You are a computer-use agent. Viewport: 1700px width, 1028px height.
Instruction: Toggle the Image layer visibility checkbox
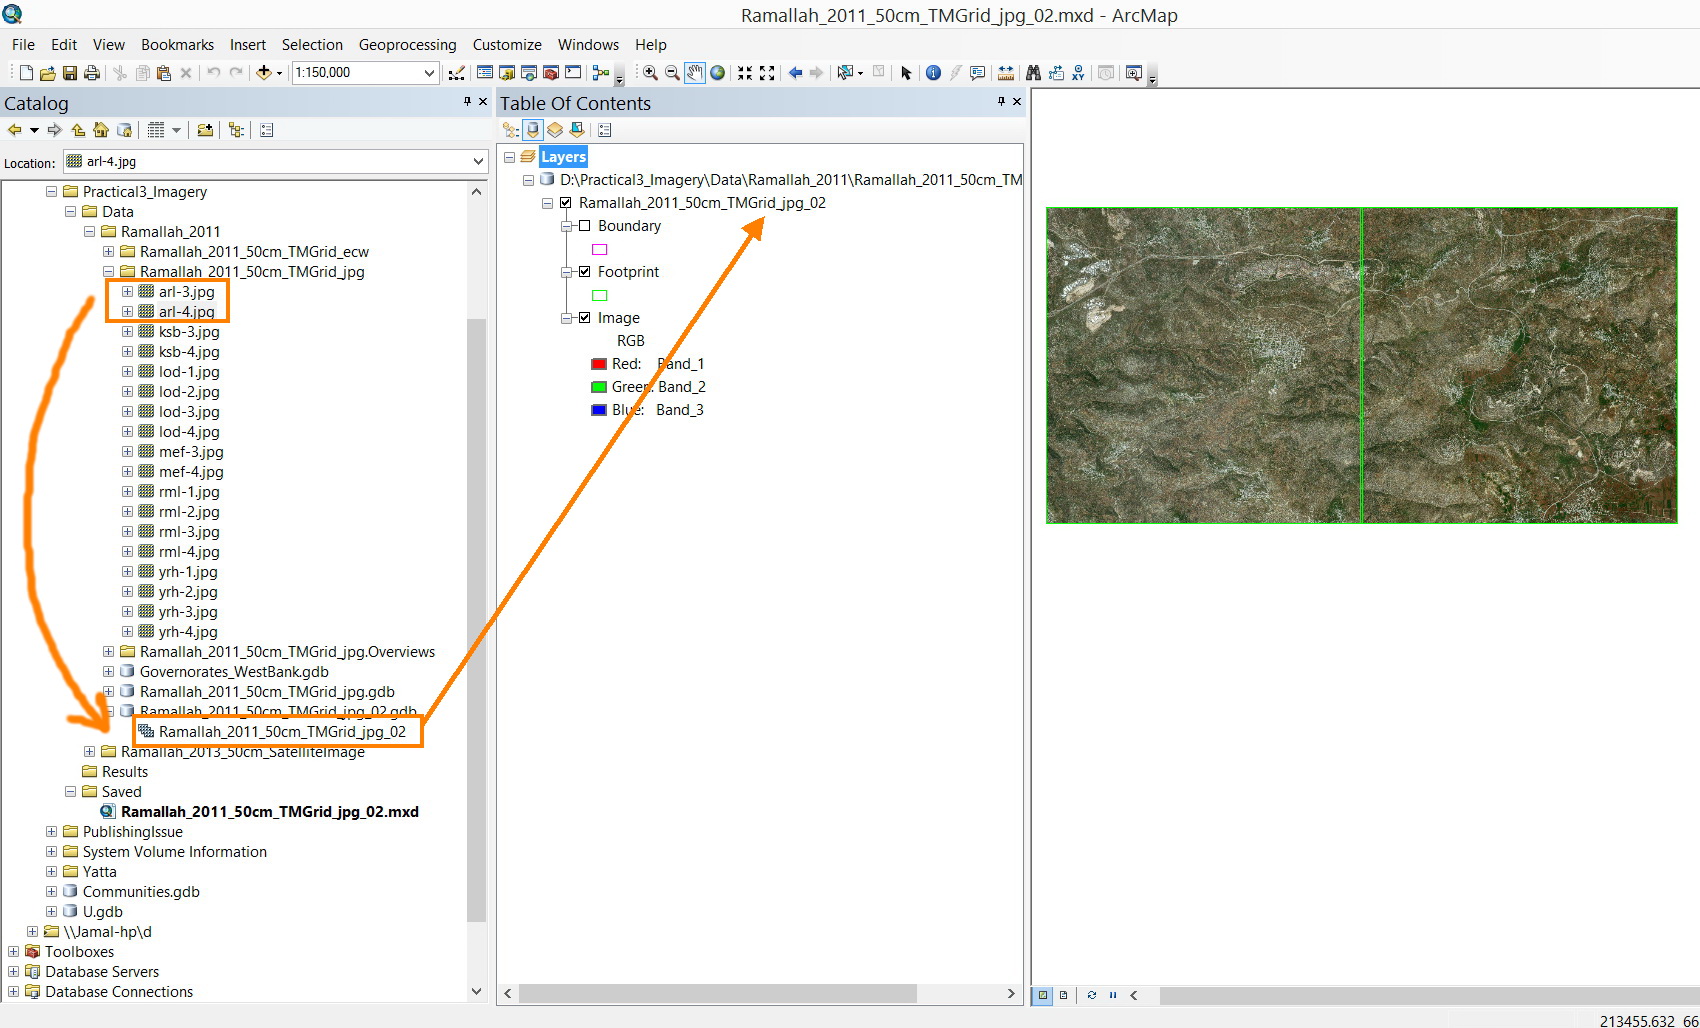585,318
